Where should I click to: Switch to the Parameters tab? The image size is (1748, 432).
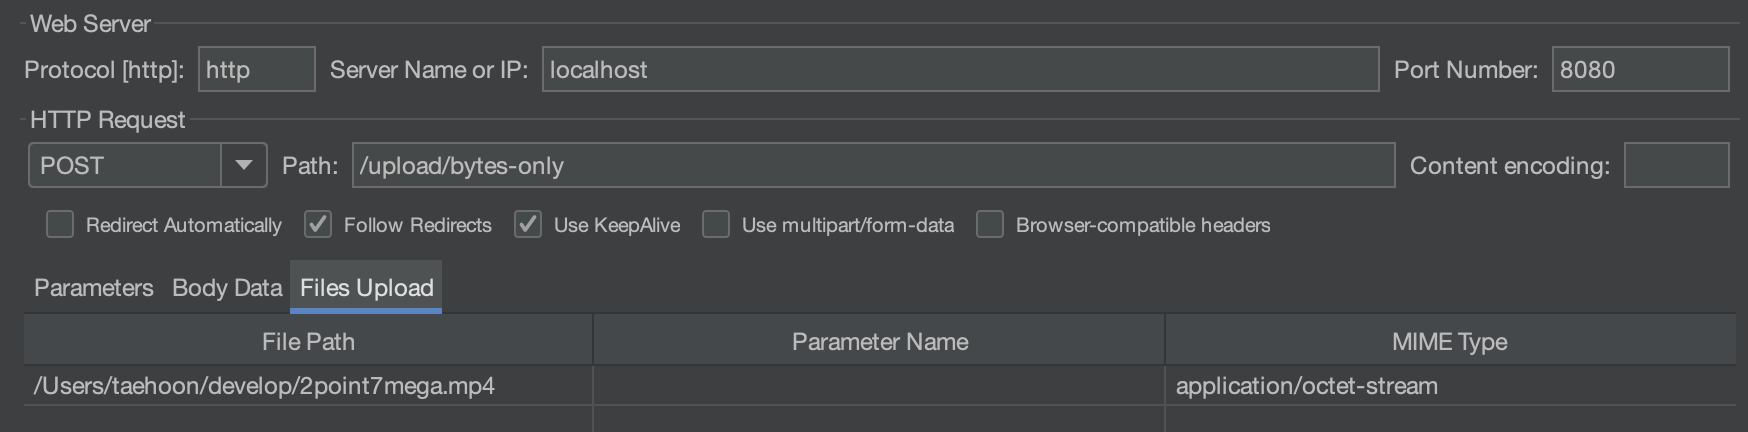(x=94, y=288)
